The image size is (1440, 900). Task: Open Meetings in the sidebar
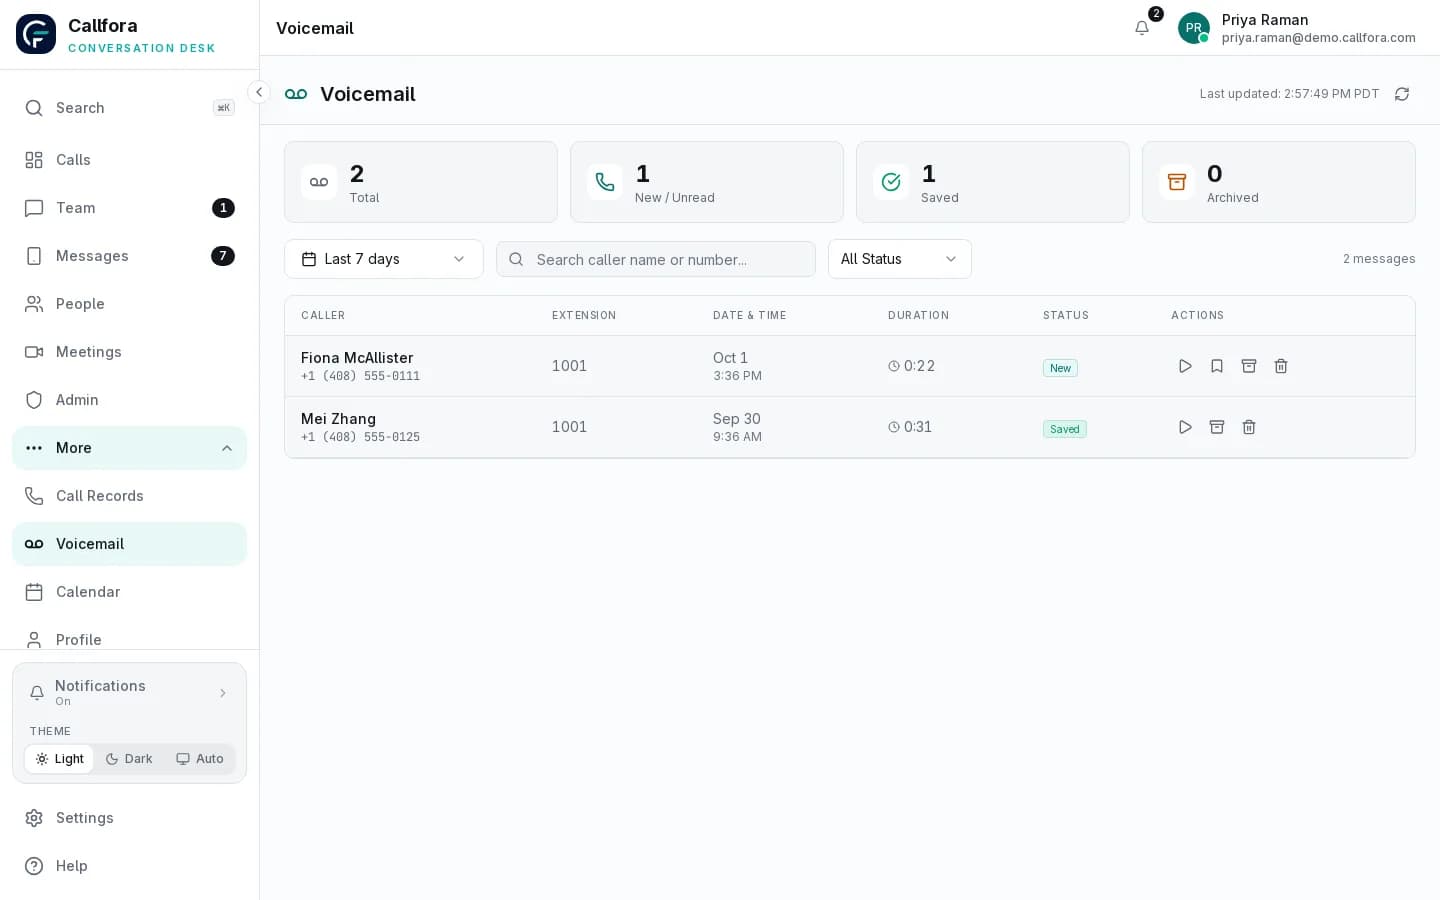(129, 352)
